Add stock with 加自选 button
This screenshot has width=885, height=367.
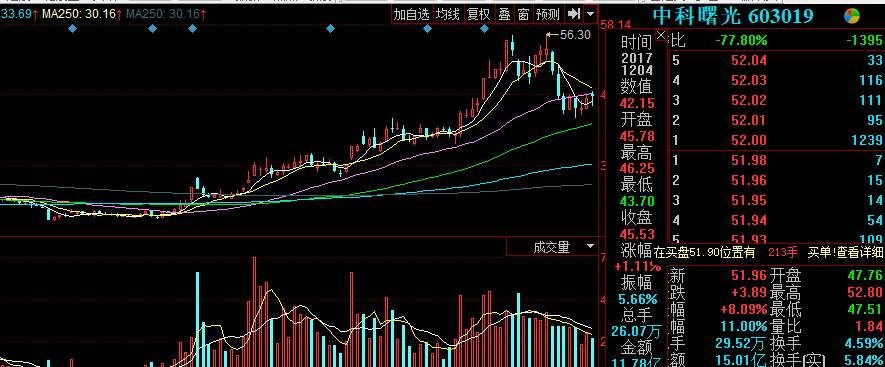[412, 15]
